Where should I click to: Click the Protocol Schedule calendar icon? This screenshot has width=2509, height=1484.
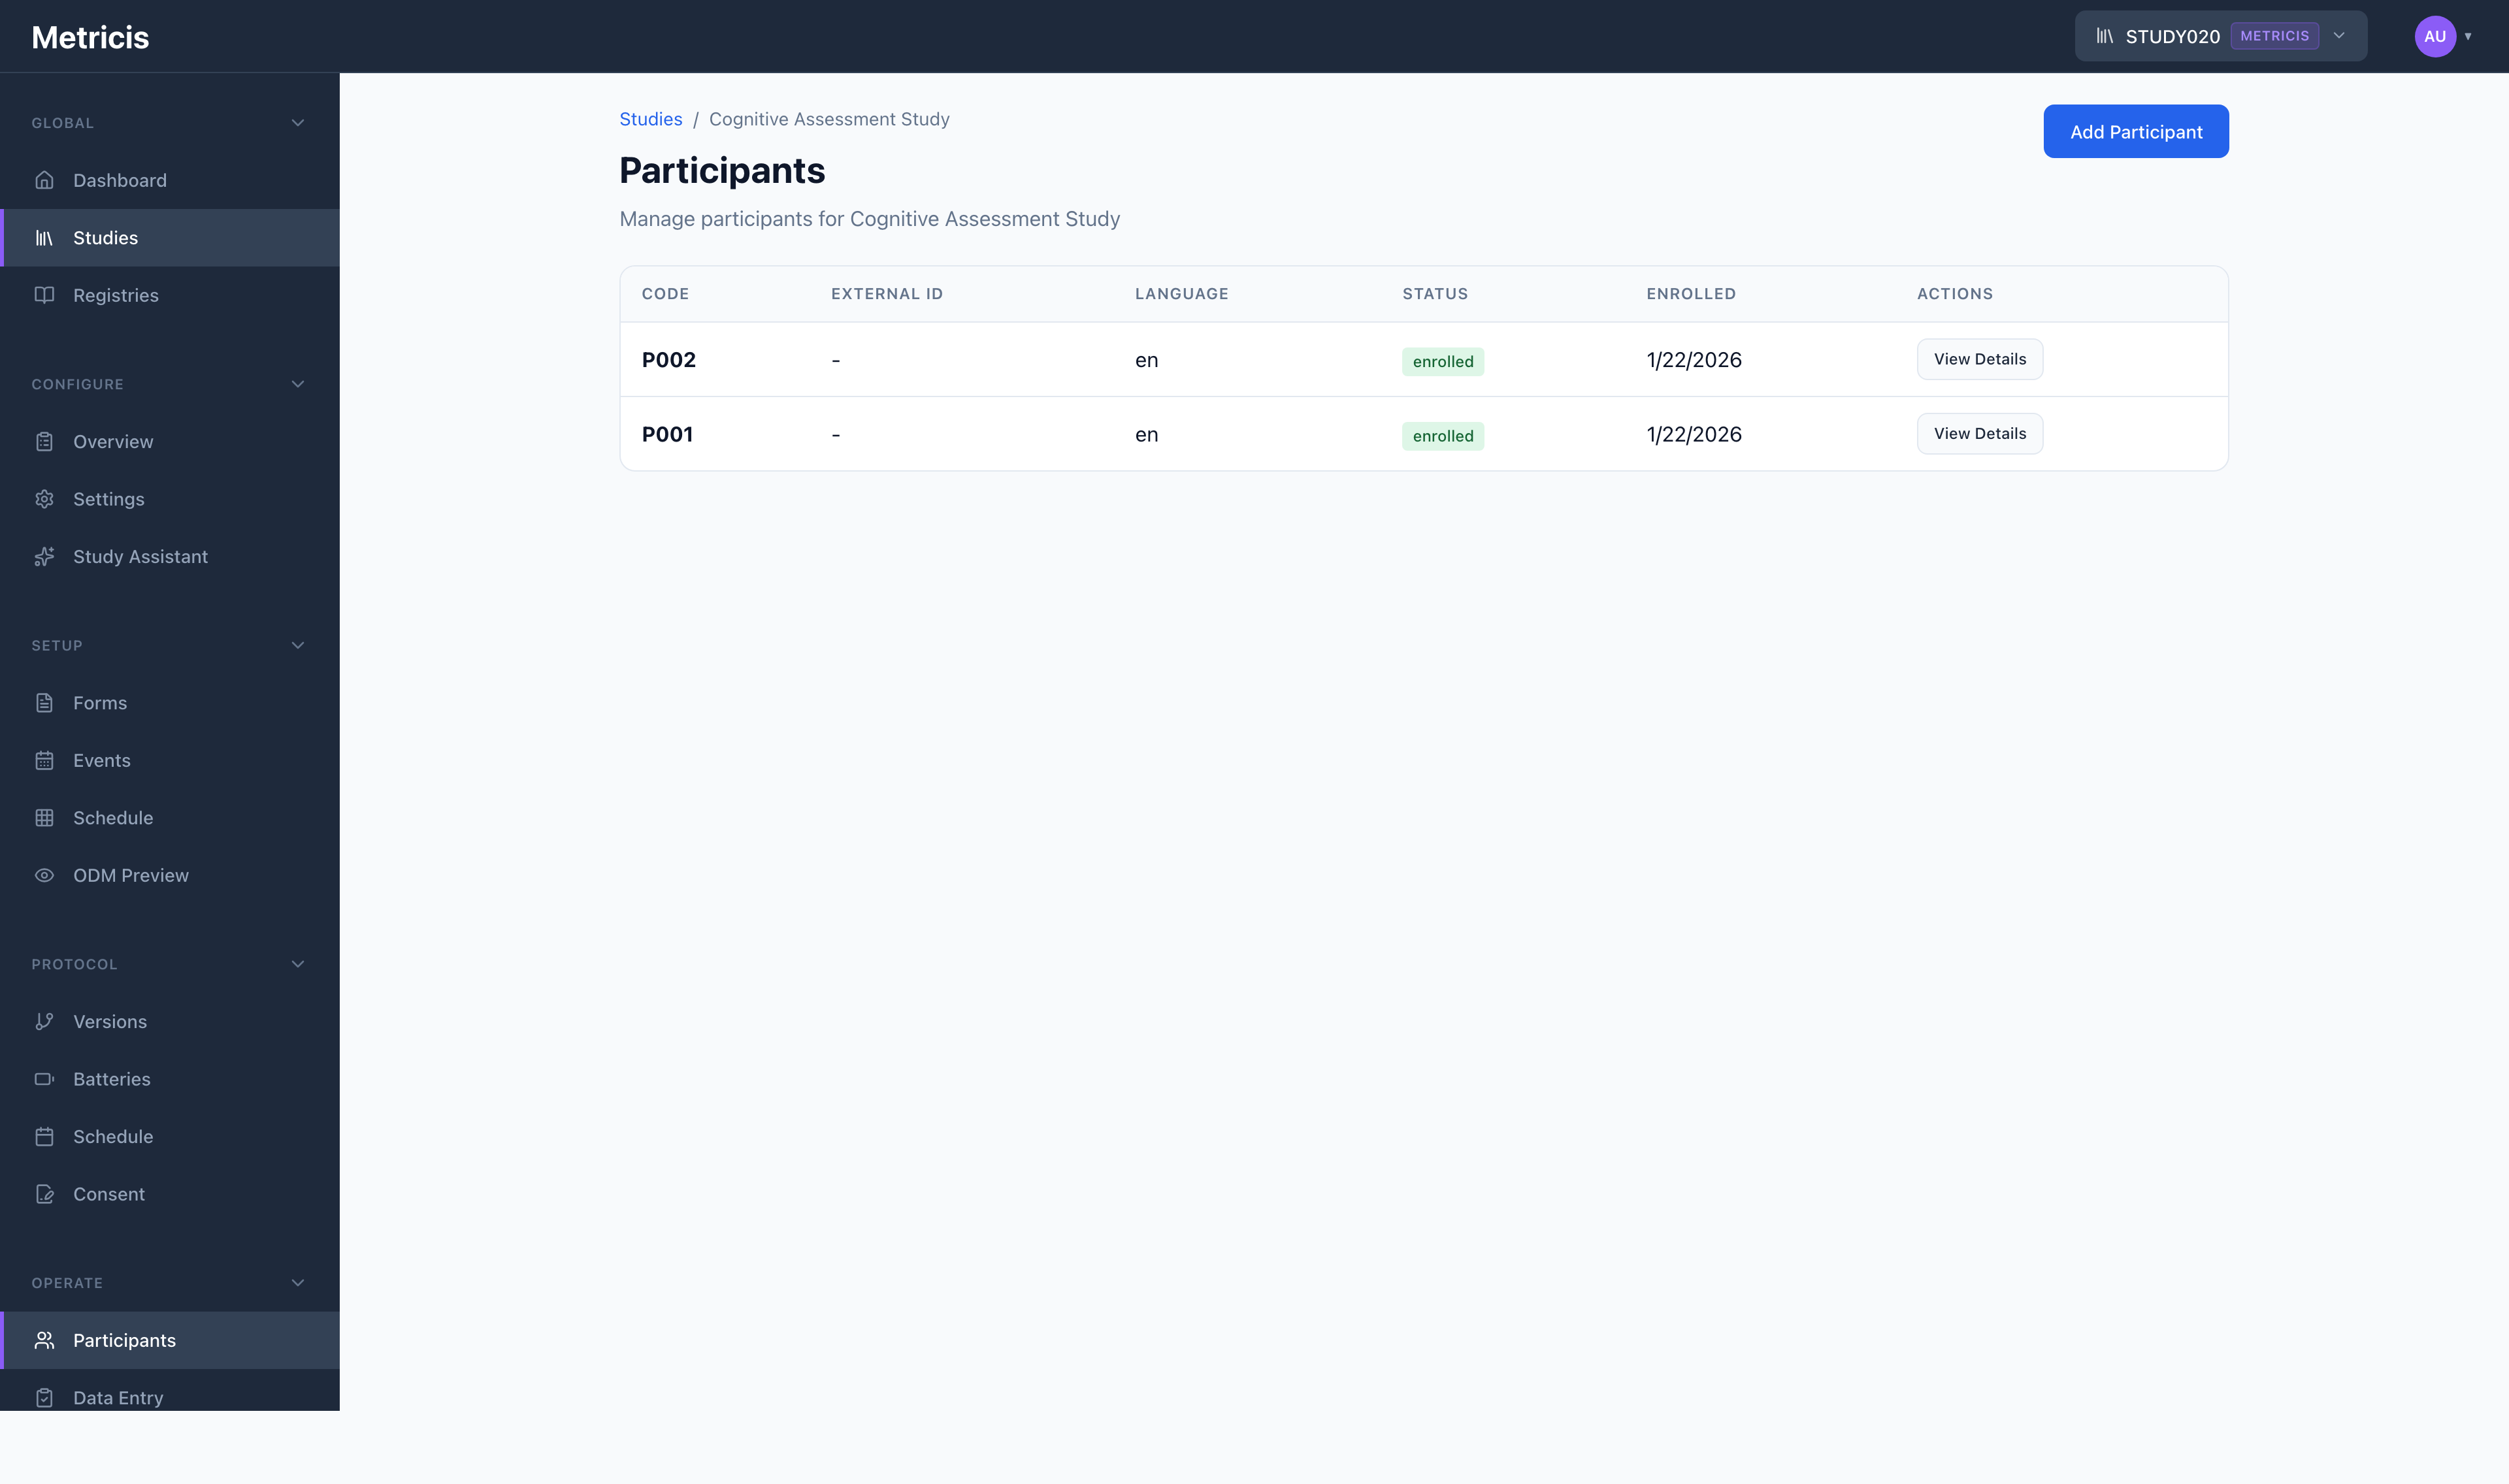tap(44, 1137)
